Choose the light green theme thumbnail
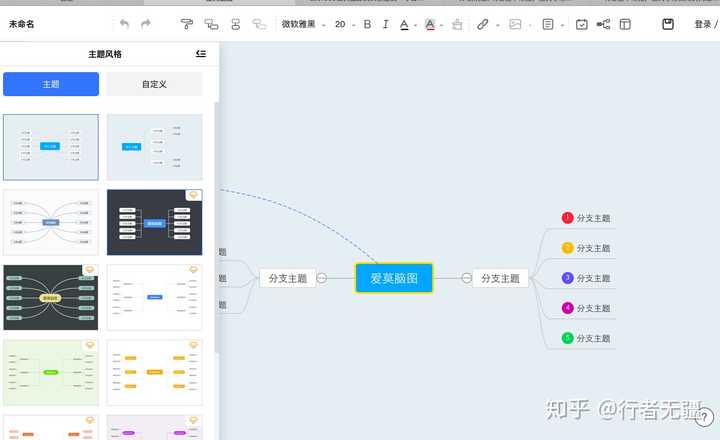The image size is (720, 440). [x=51, y=372]
